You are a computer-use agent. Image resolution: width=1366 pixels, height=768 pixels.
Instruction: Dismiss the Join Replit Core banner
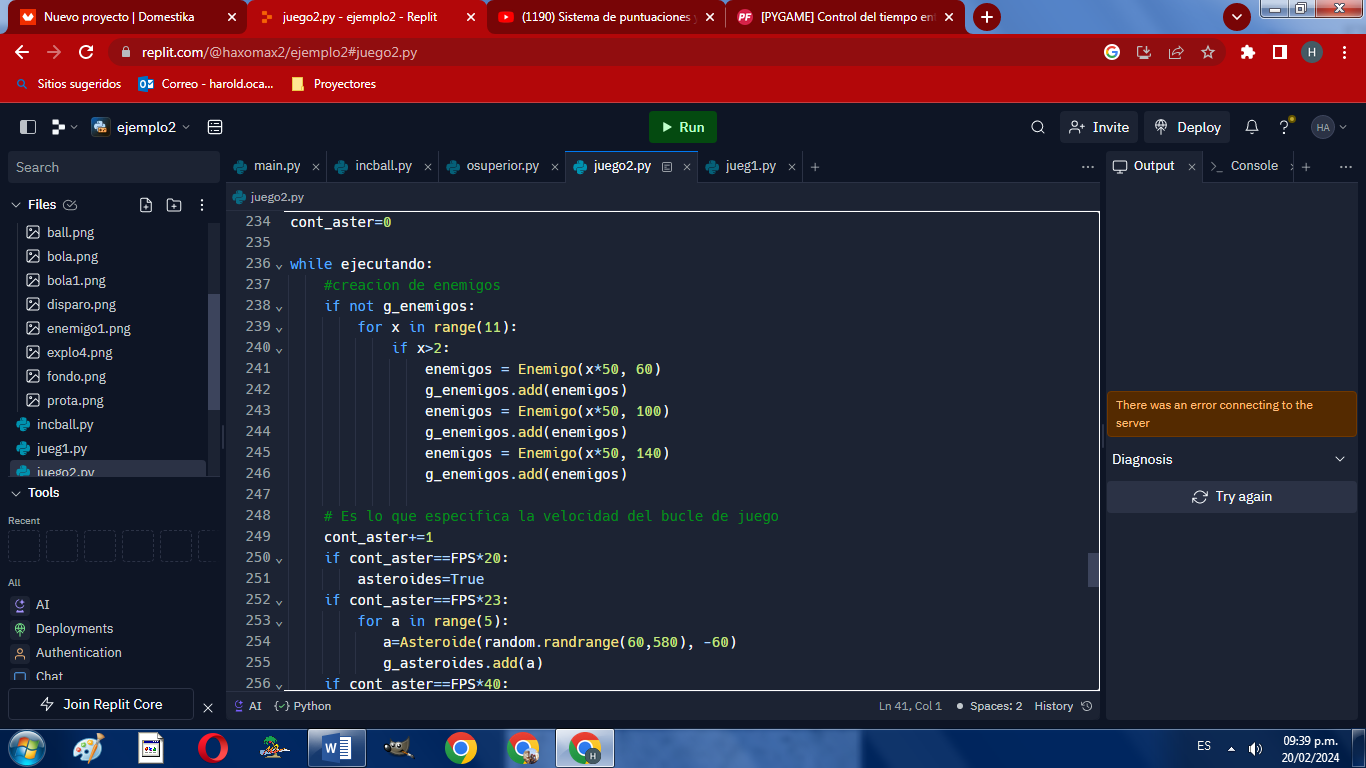tap(208, 708)
